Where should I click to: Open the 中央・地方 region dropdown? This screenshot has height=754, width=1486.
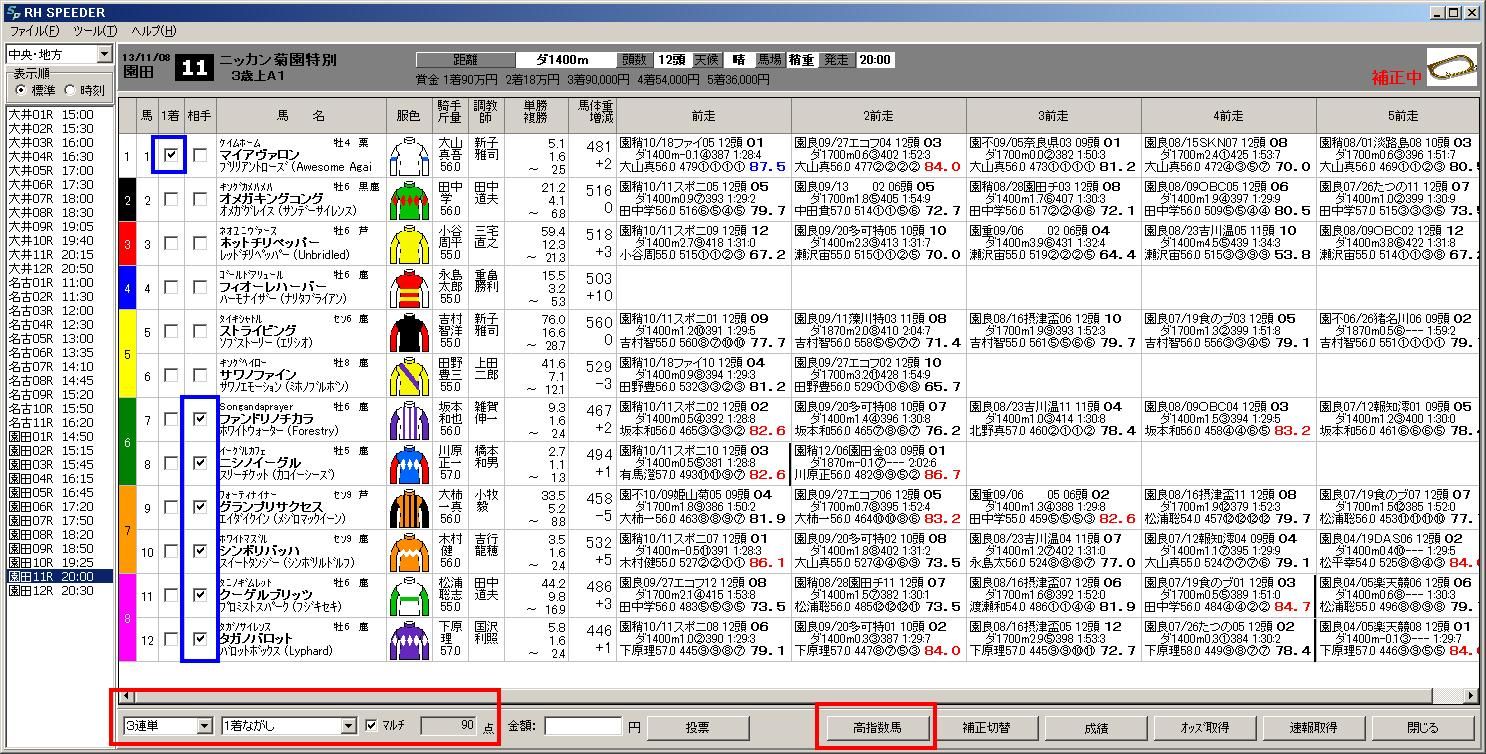104,54
